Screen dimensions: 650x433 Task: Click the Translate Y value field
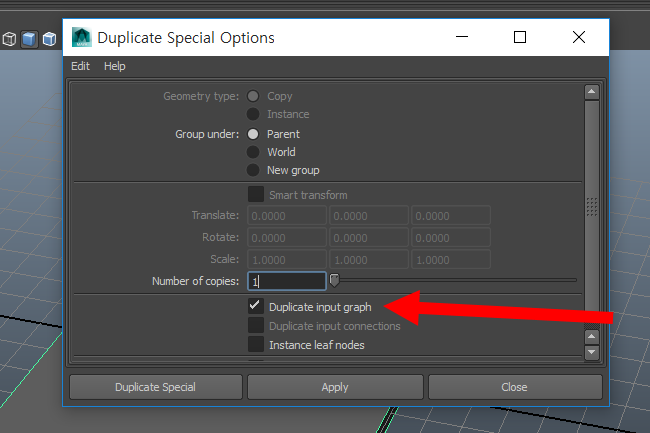(369, 215)
